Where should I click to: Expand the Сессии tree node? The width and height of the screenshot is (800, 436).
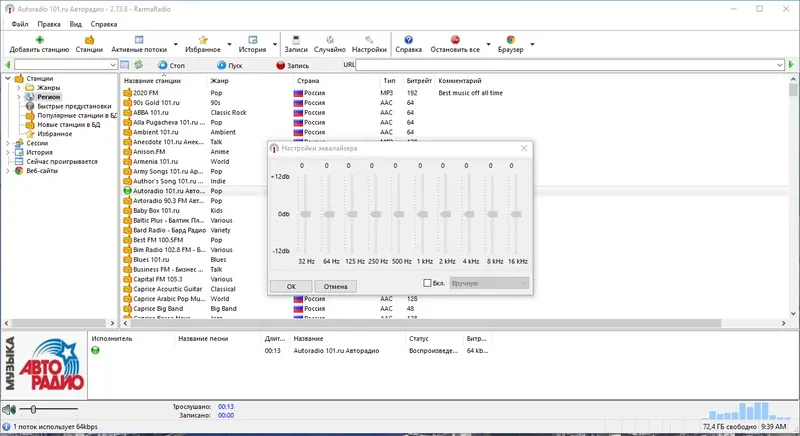click(8, 143)
